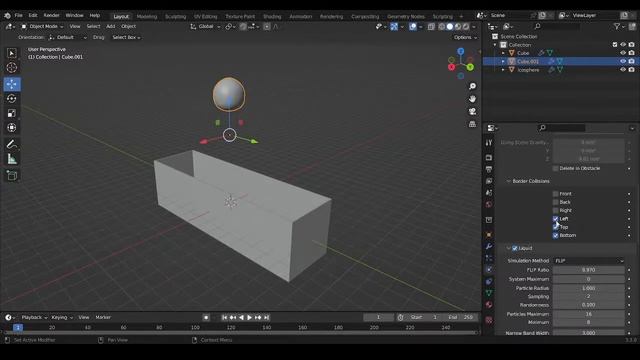Click the viewport pan hand icon

click(472, 99)
